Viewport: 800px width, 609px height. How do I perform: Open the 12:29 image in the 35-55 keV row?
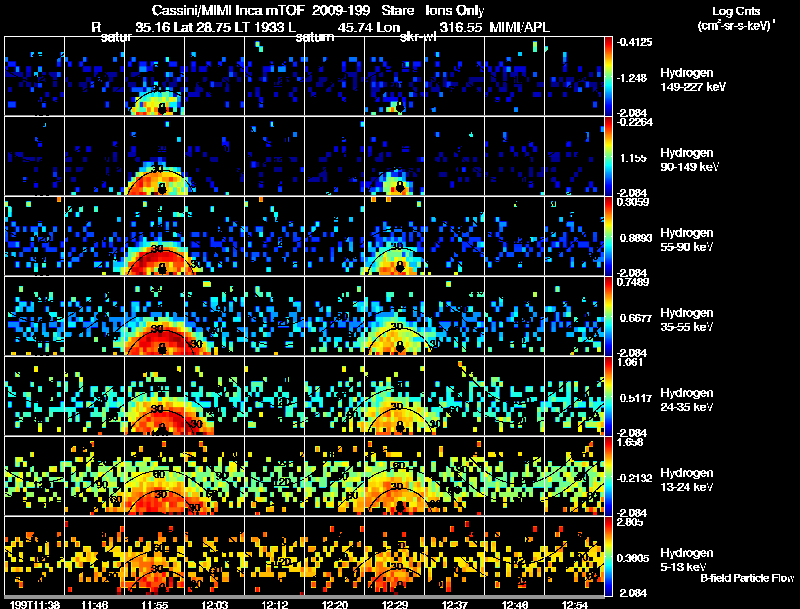pos(394,317)
